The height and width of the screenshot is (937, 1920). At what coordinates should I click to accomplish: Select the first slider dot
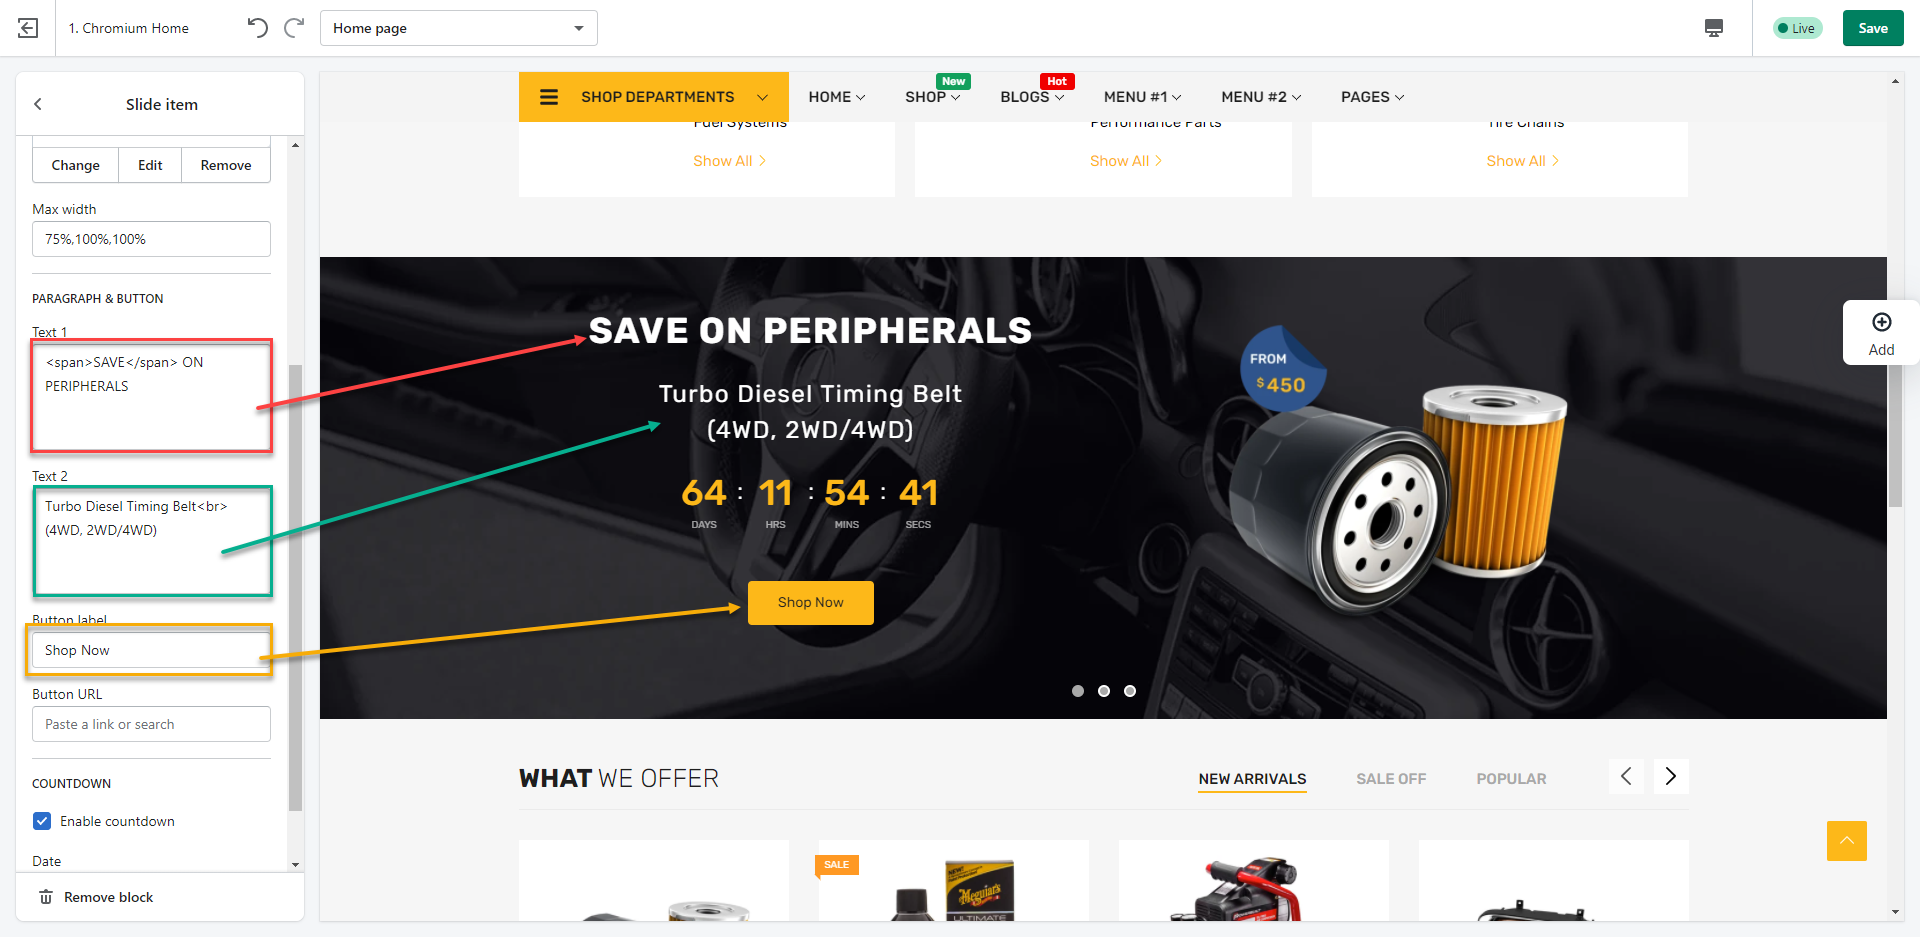click(x=1078, y=691)
